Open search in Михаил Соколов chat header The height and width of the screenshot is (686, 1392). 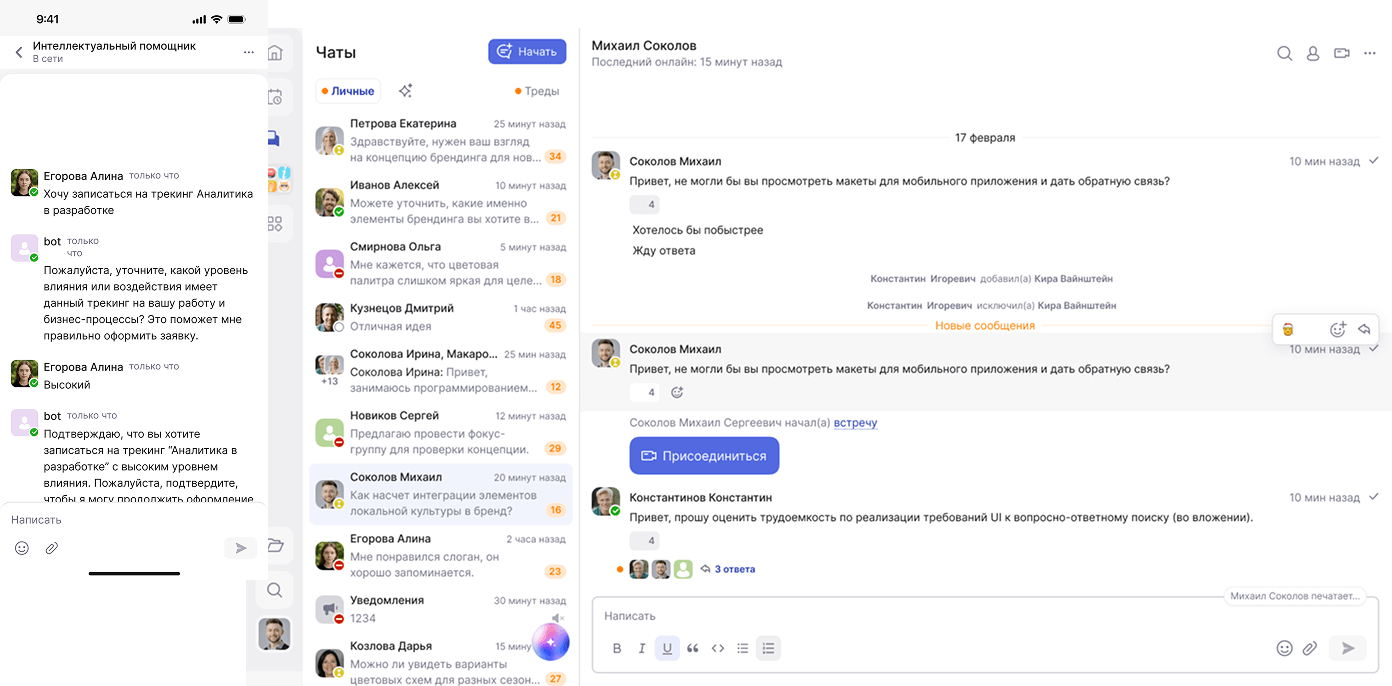(x=1285, y=54)
